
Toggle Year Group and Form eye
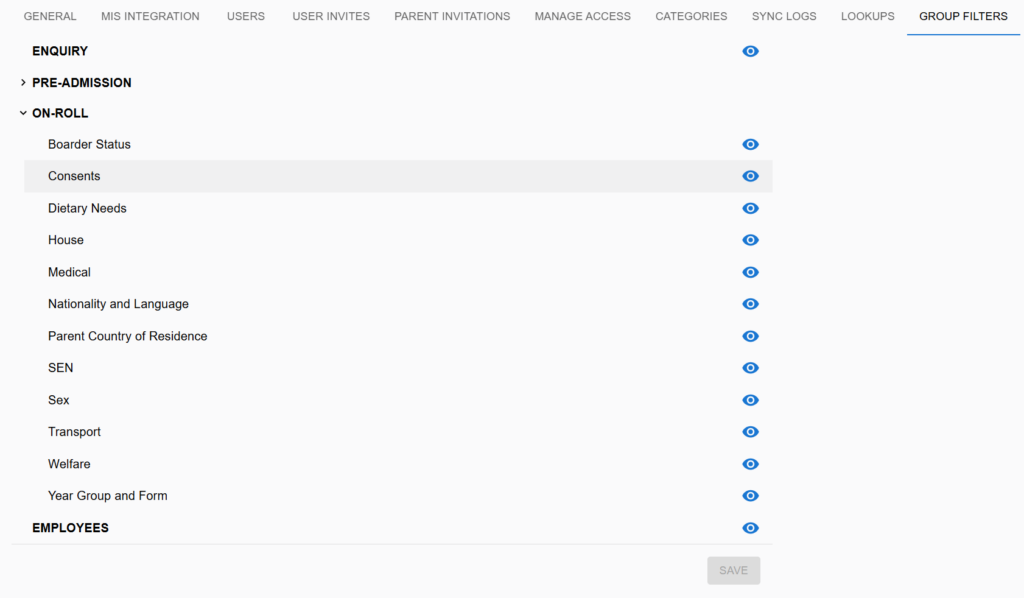(x=750, y=496)
